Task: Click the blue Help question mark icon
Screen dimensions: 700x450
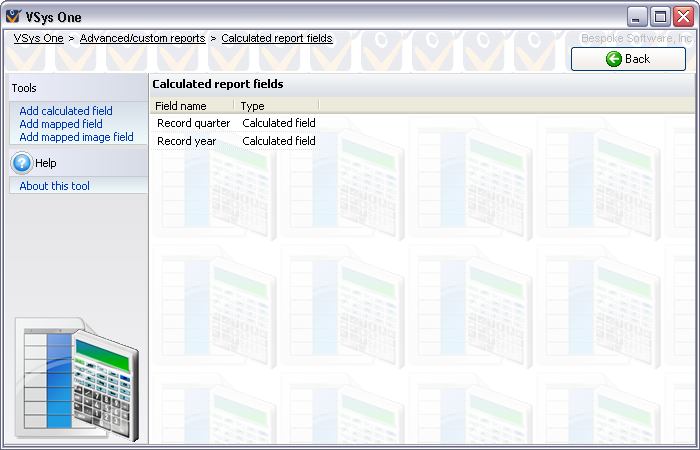Action: [22, 163]
